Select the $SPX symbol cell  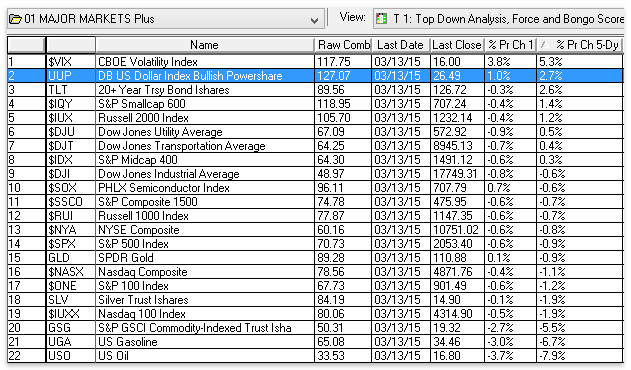(71, 244)
